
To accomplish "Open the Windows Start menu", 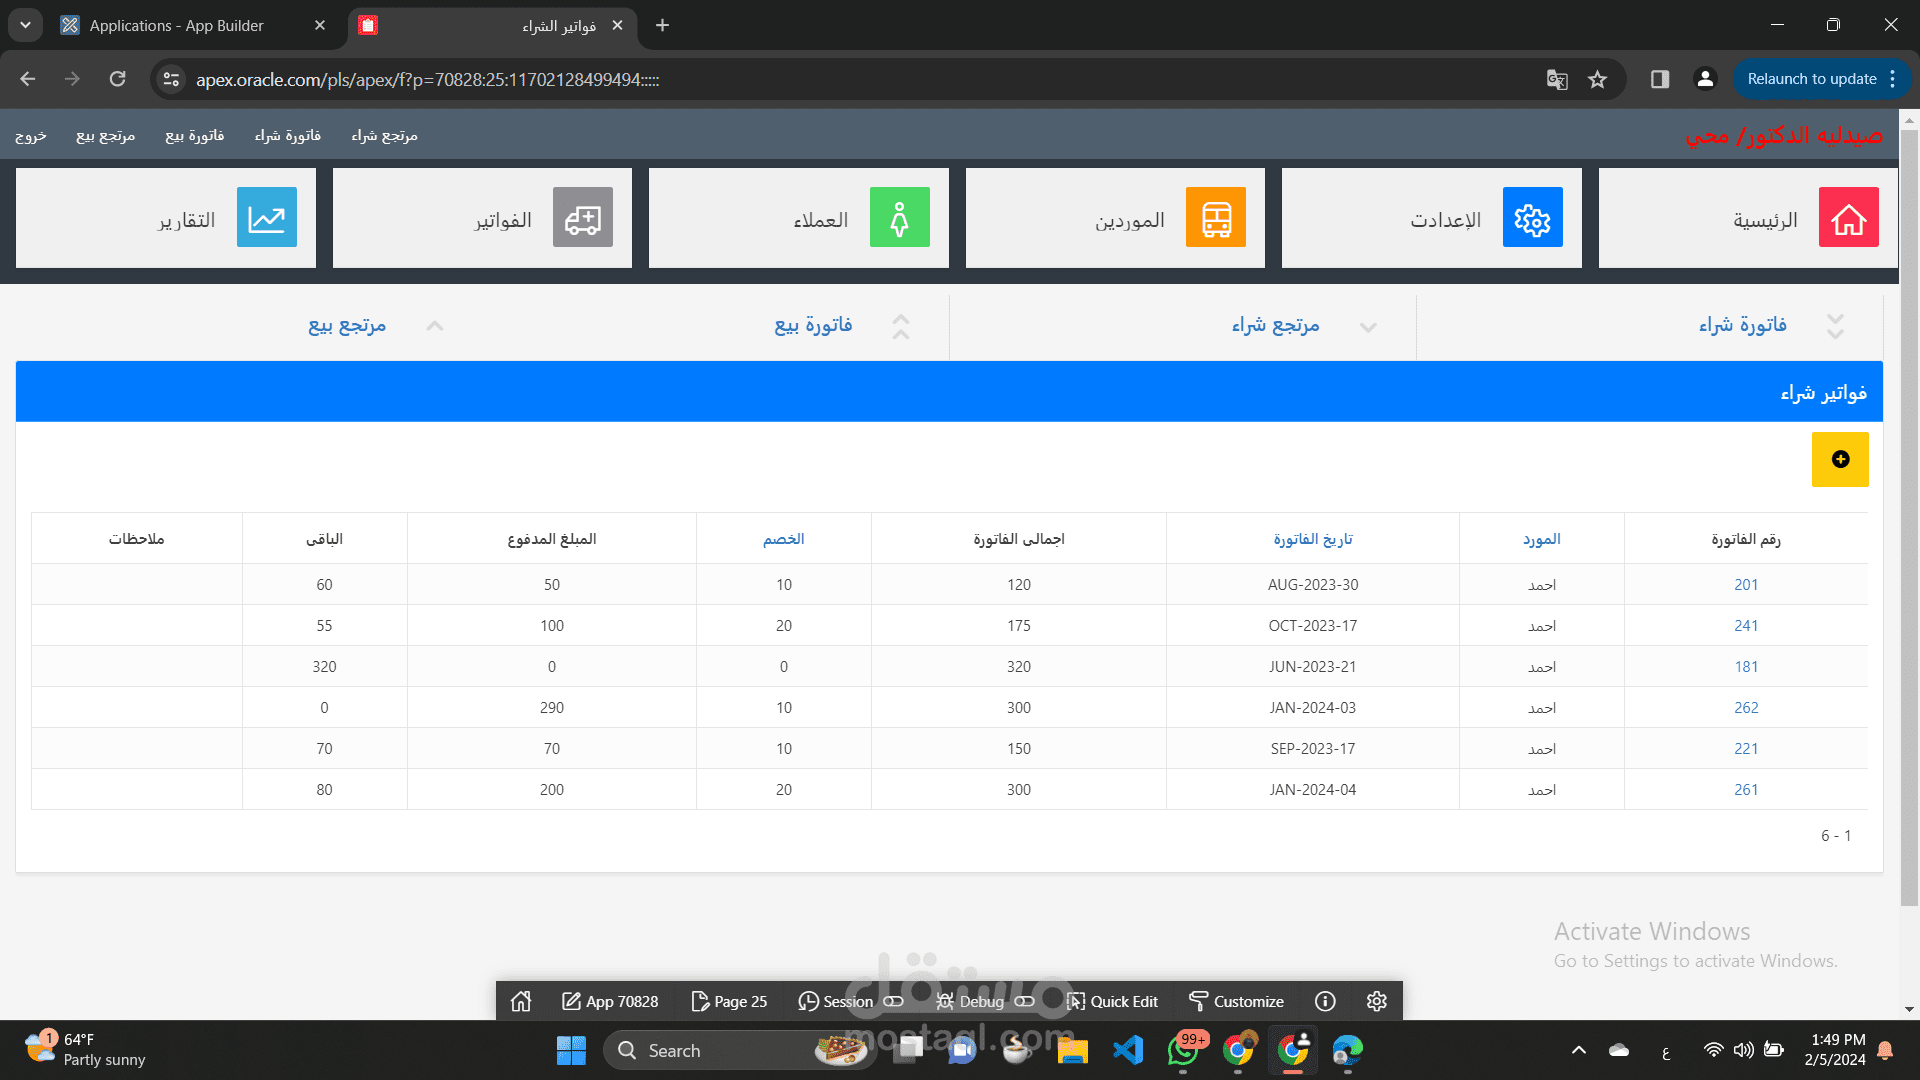I will coord(571,1050).
